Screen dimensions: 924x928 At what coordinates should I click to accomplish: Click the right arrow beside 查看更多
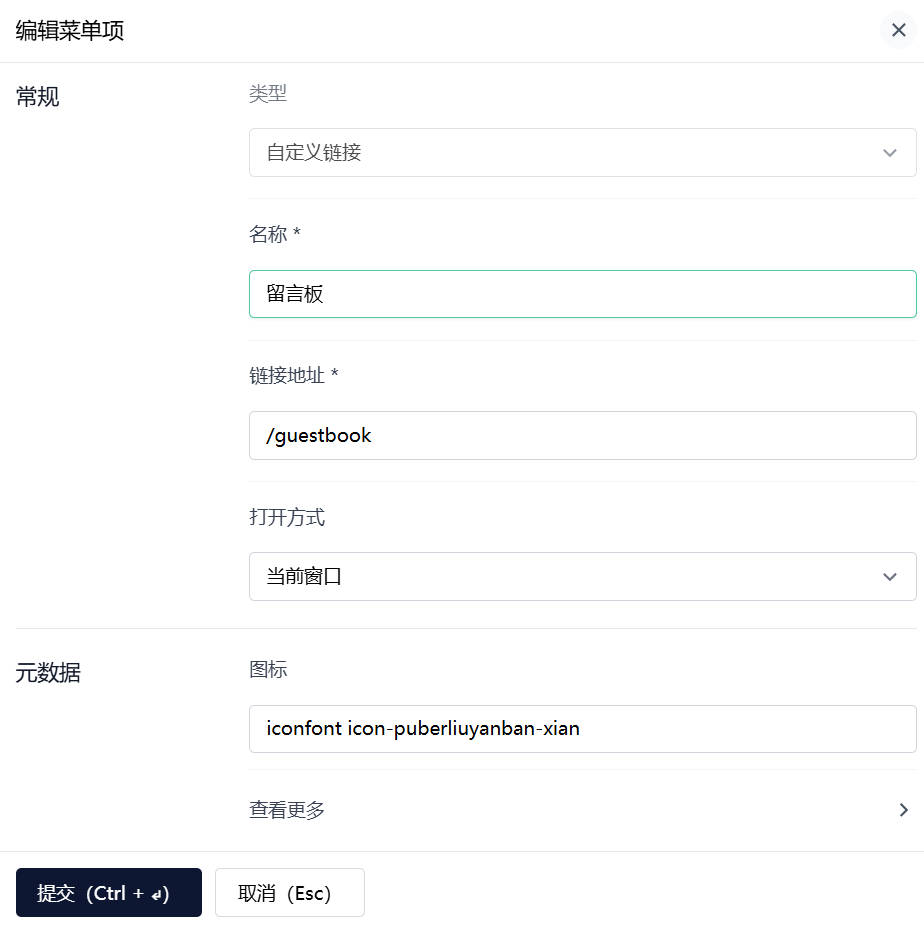tap(903, 810)
